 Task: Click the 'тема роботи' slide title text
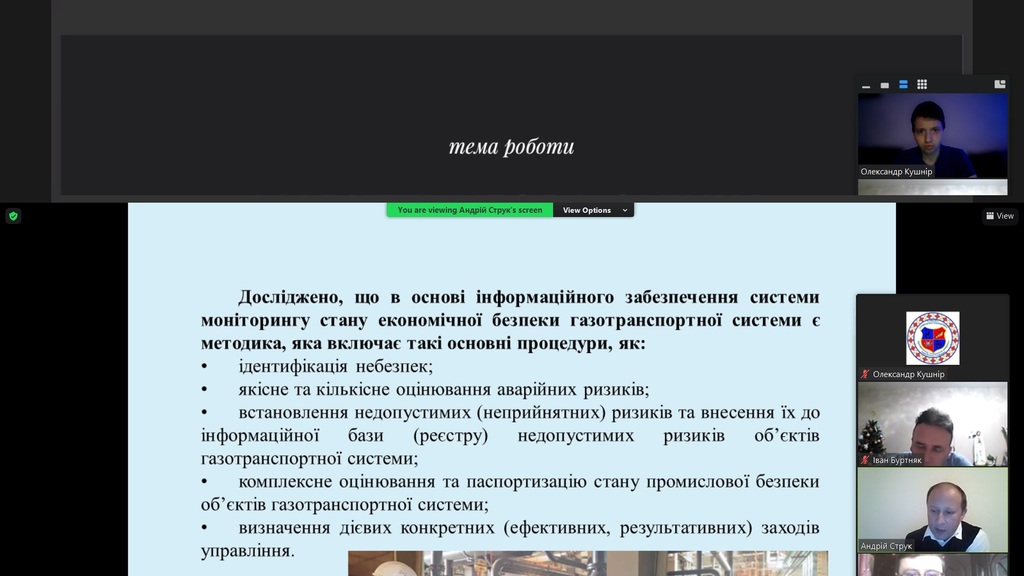511,147
